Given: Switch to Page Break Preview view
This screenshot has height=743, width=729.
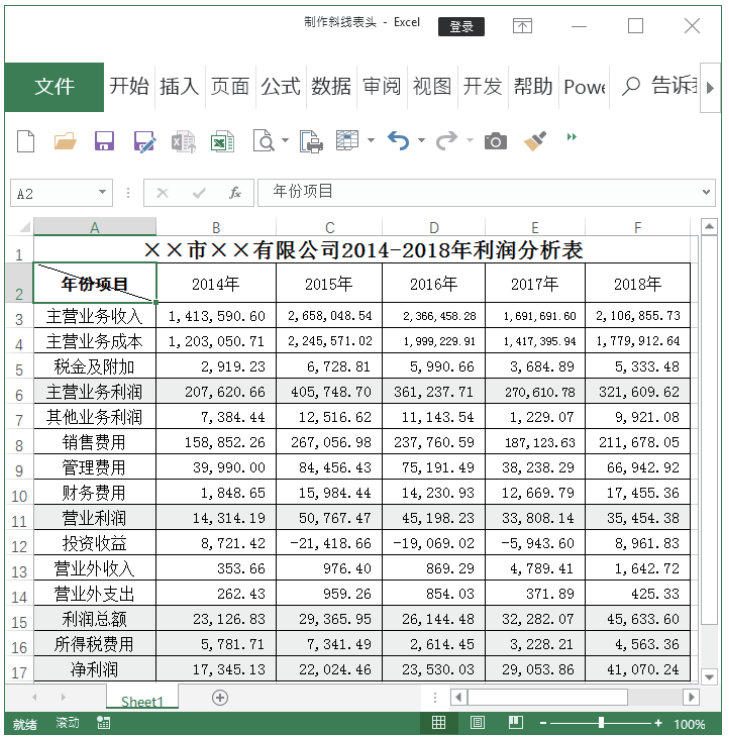Looking at the screenshot, I should click(516, 723).
